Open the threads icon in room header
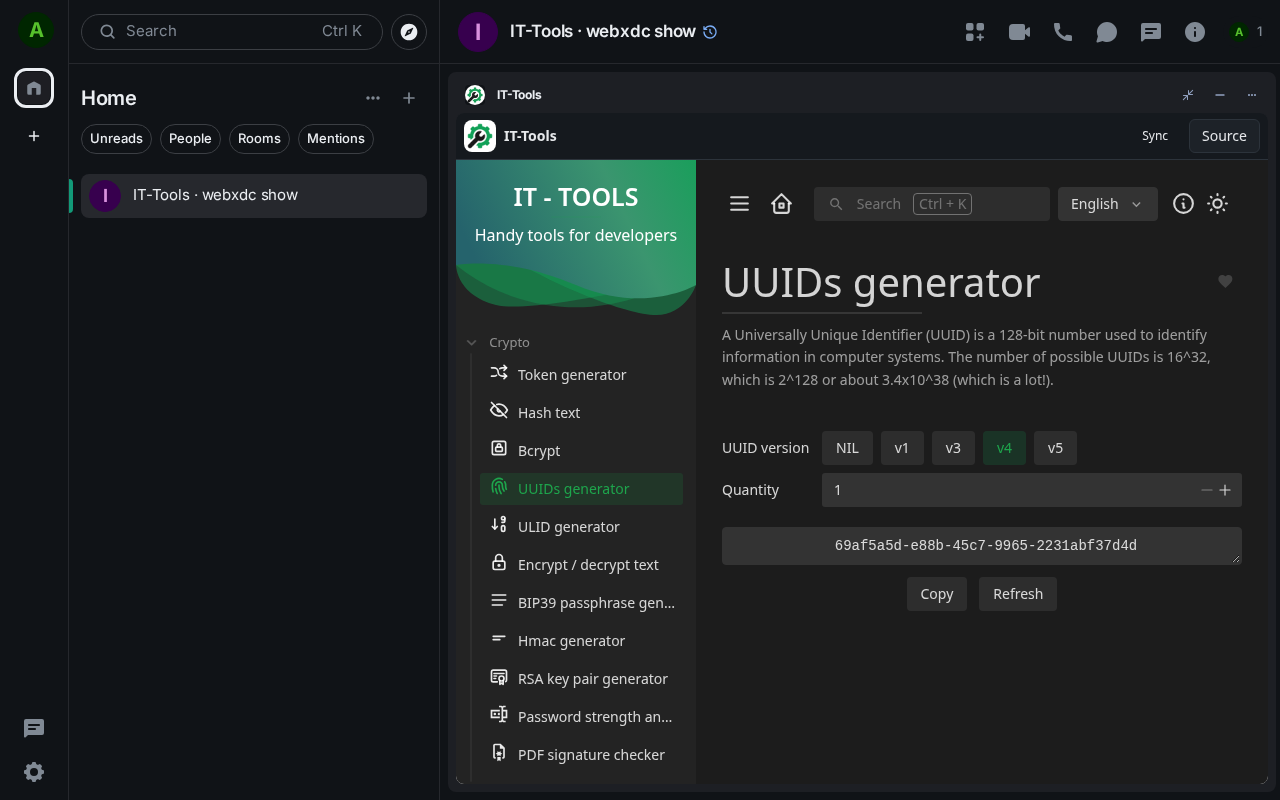Screen dimensions: 1280x800 1151,32
